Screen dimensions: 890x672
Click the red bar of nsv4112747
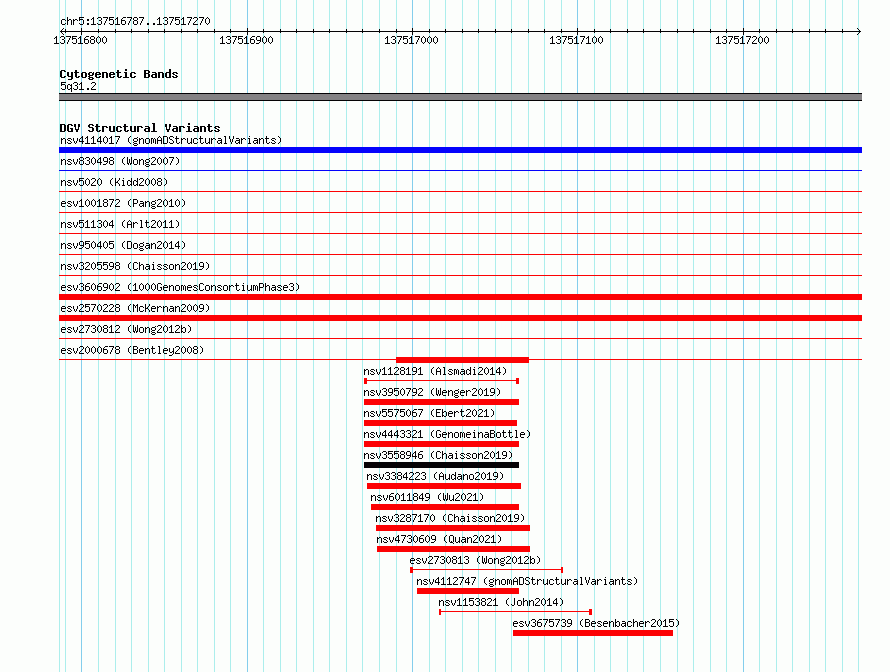click(468, 591)
